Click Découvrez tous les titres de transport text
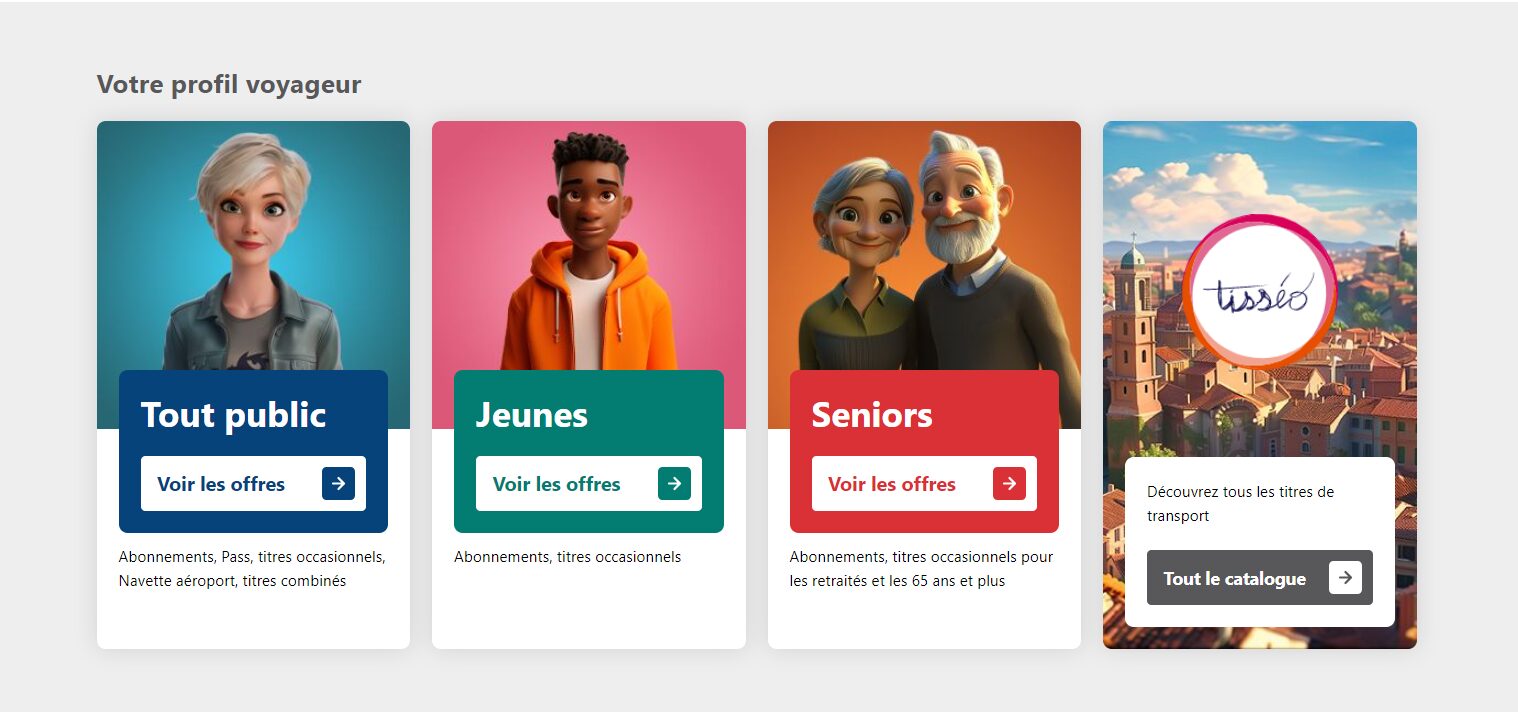1518x712 pixels. [1241, 504]
